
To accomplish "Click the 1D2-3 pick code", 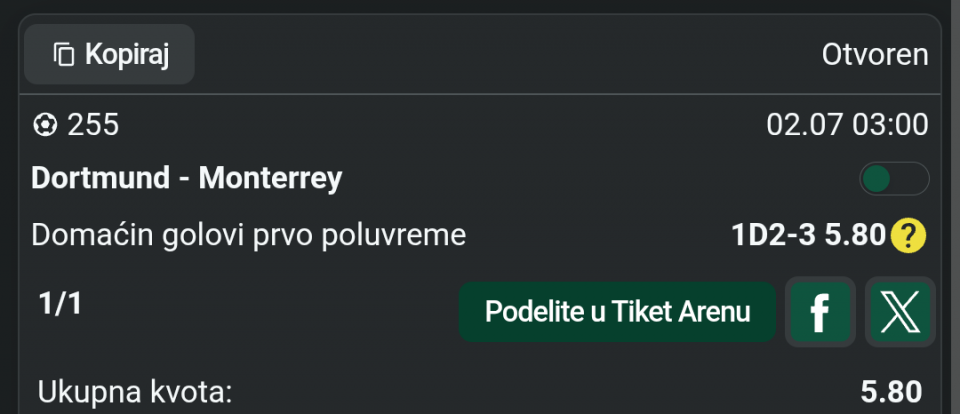I will pos(773,235).
